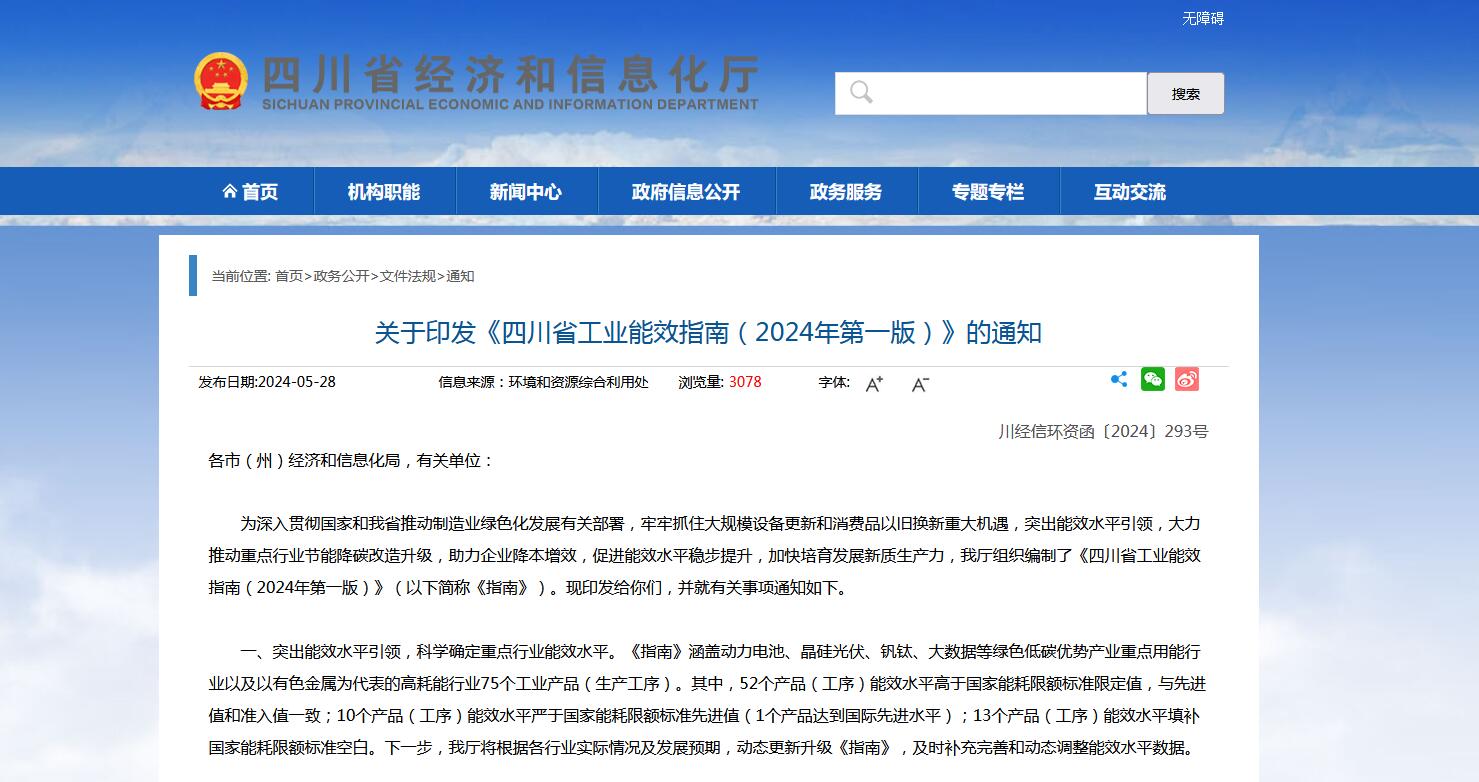Open the 新闻中心 menu
Image resolution: width=1479 pixels, height=782 pixels.
coord(526,192)
